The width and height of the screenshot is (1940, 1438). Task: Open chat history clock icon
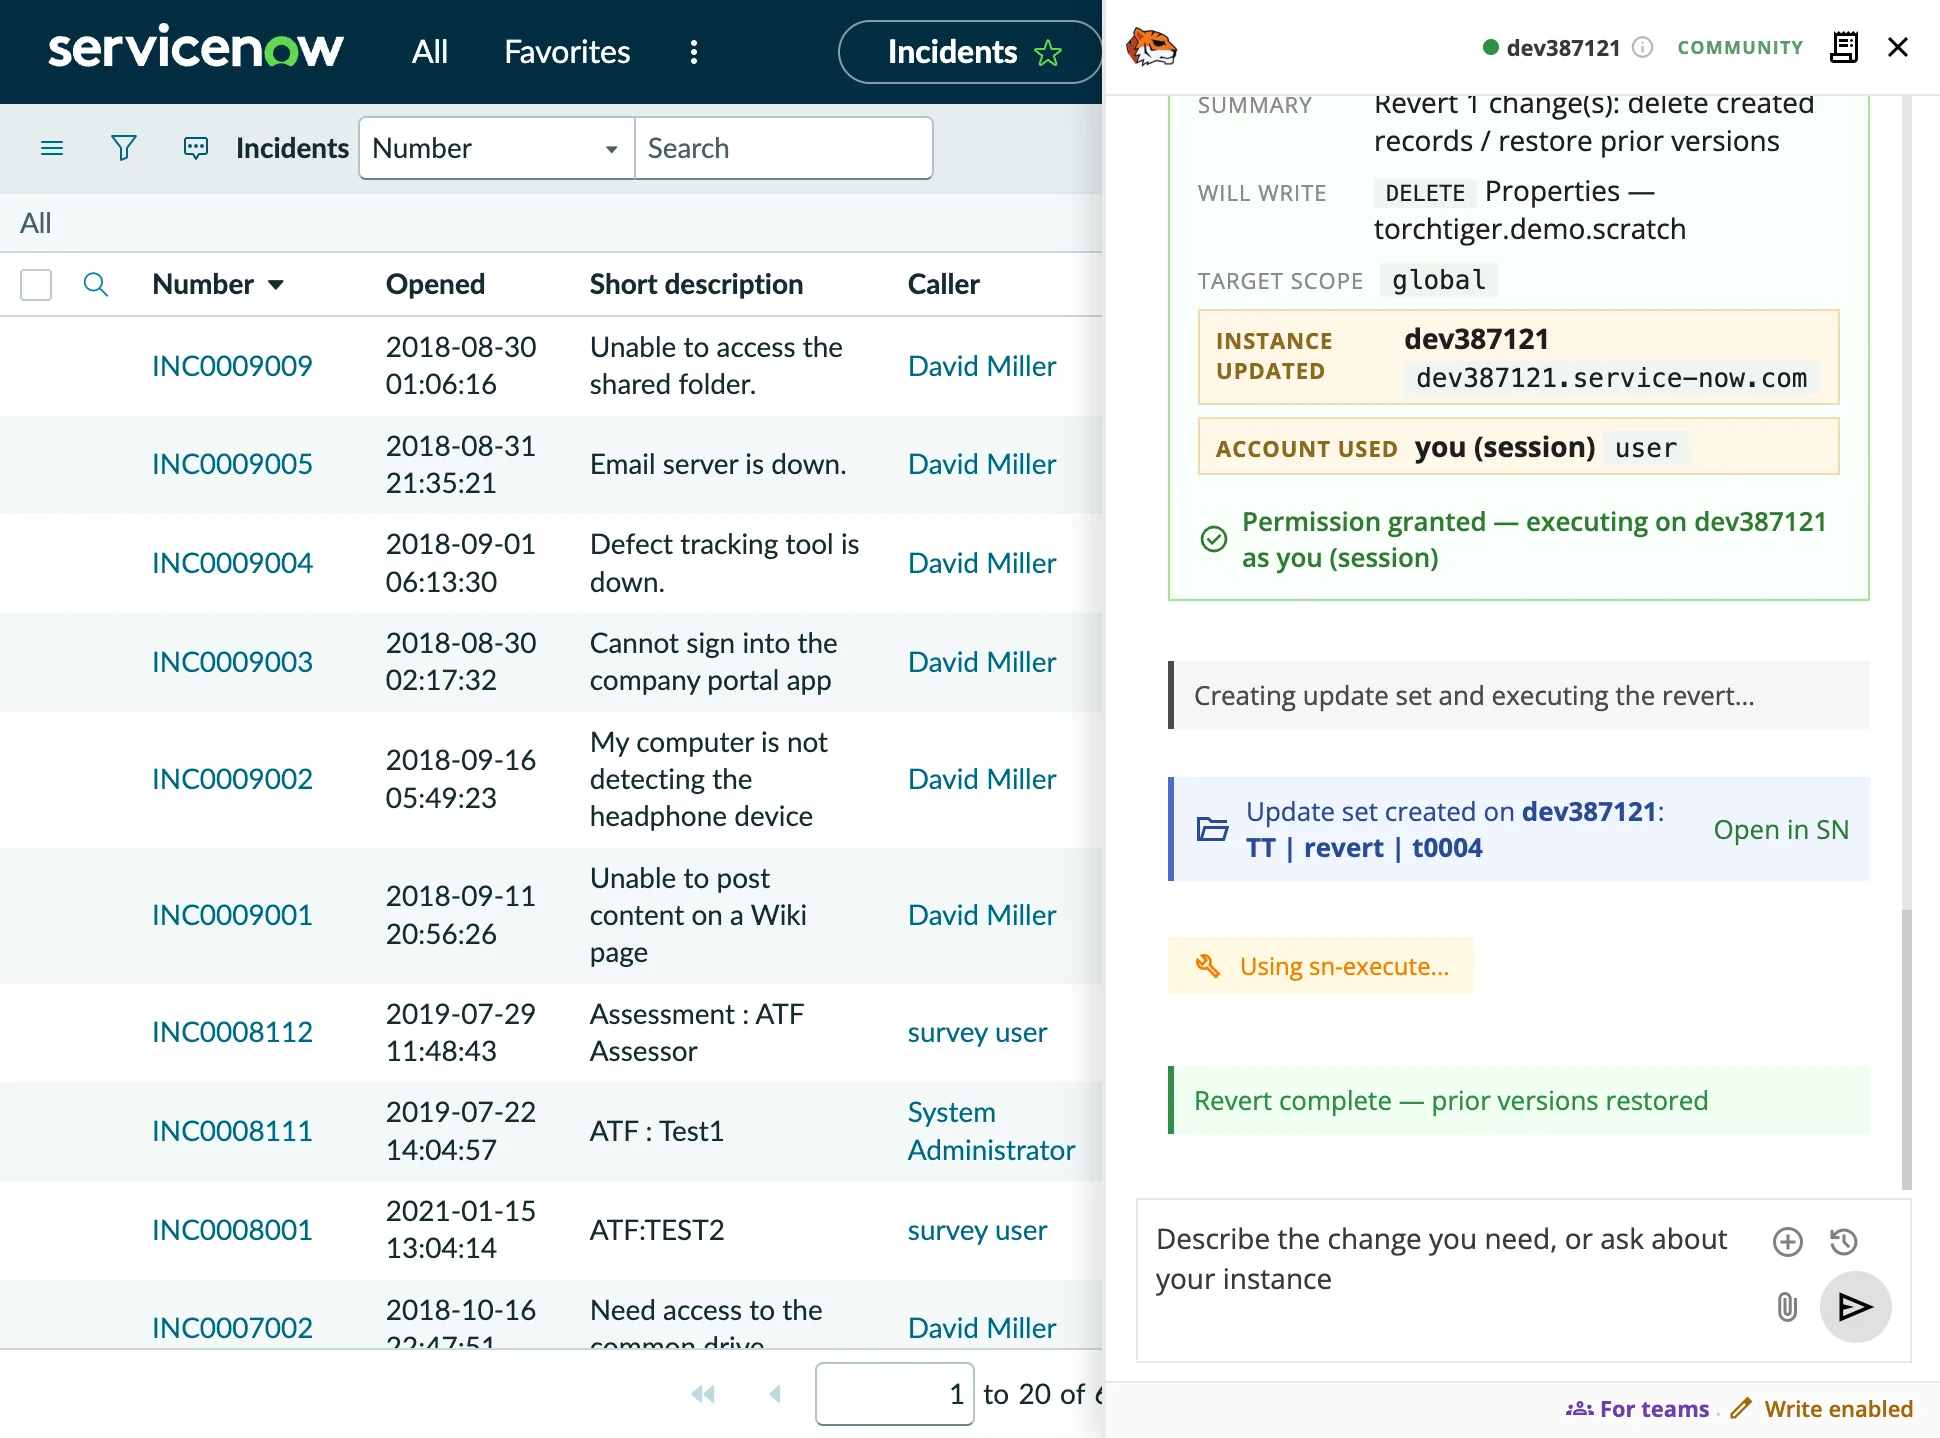click(x=1844, y=1242)
